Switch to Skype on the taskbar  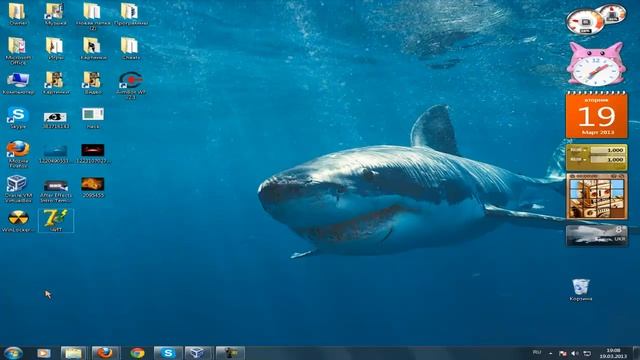[x=168, y=353]
